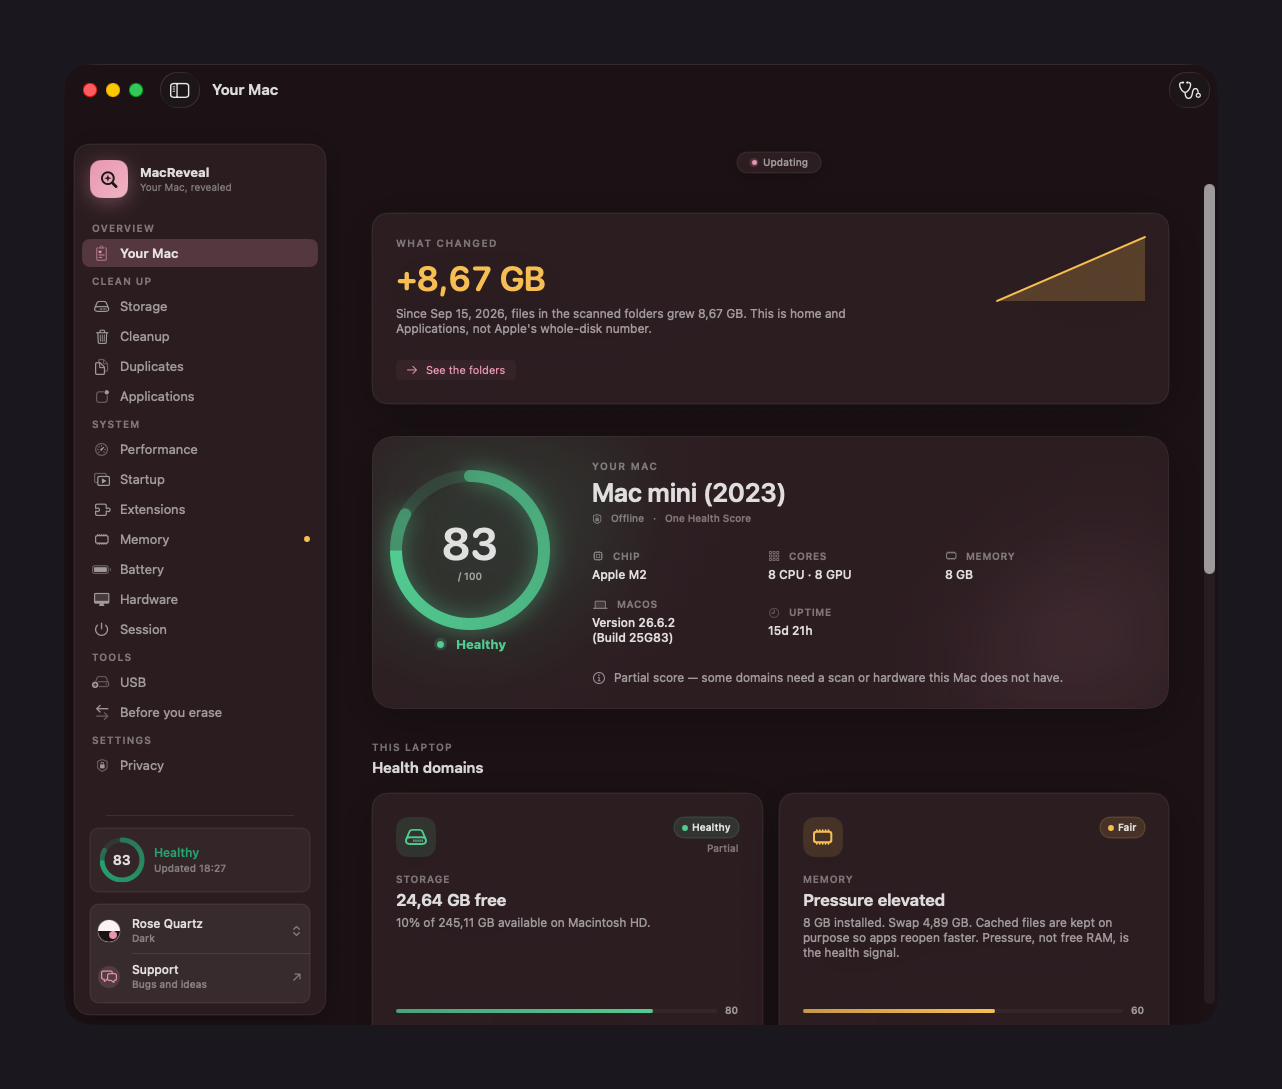
Task: Click the Storage drive icon in sidebar
Action: coord(102,307)
